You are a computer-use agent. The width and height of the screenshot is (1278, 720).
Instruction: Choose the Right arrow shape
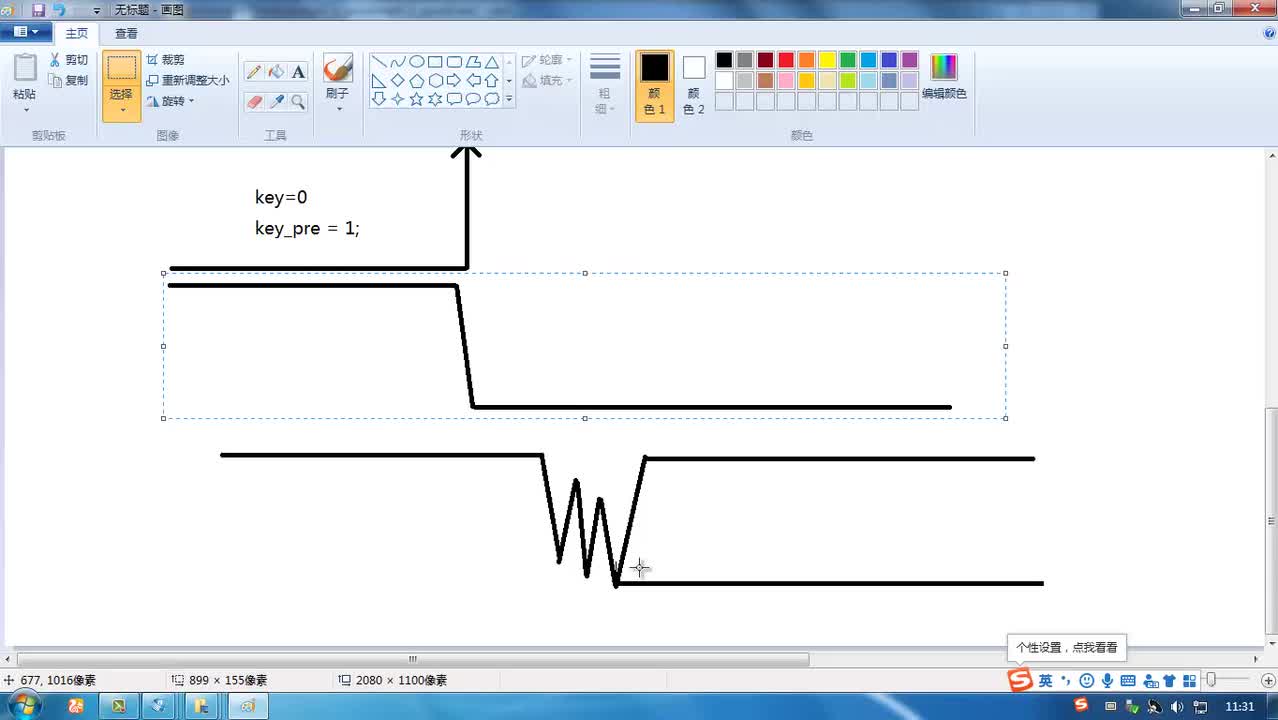(454, 80)
